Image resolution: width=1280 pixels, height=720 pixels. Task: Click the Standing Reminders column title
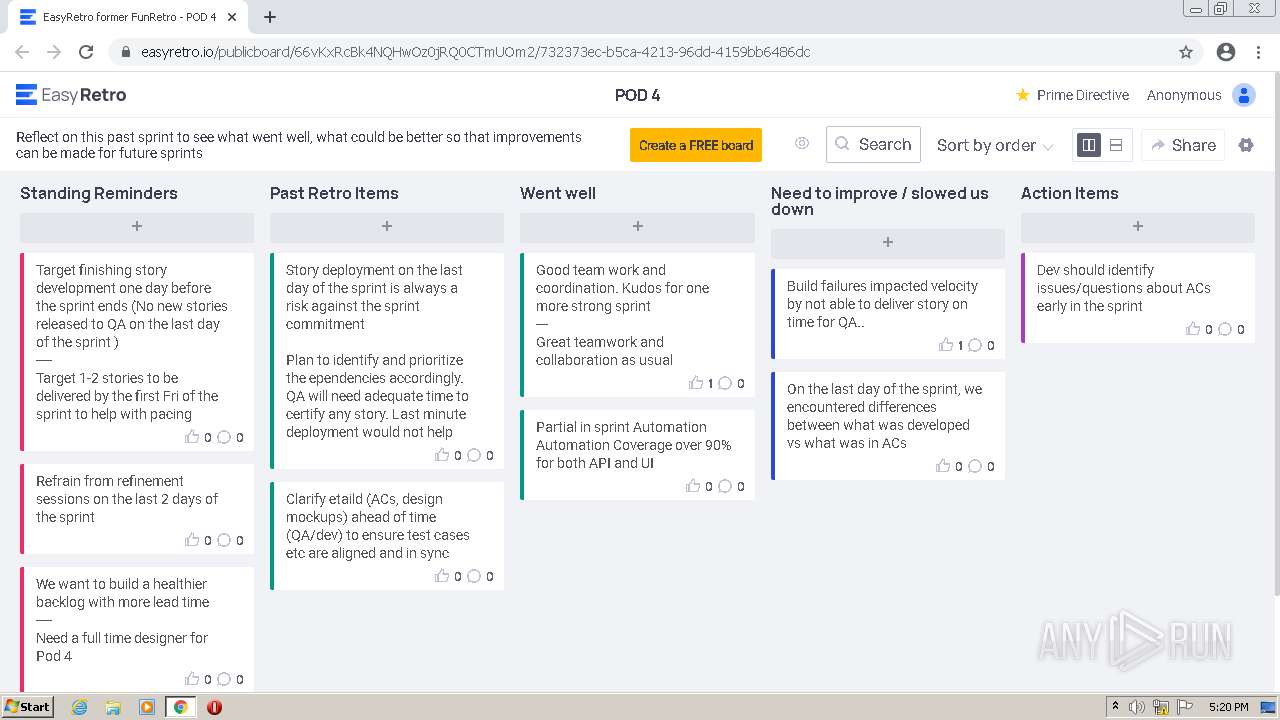[x=99, y=193]
